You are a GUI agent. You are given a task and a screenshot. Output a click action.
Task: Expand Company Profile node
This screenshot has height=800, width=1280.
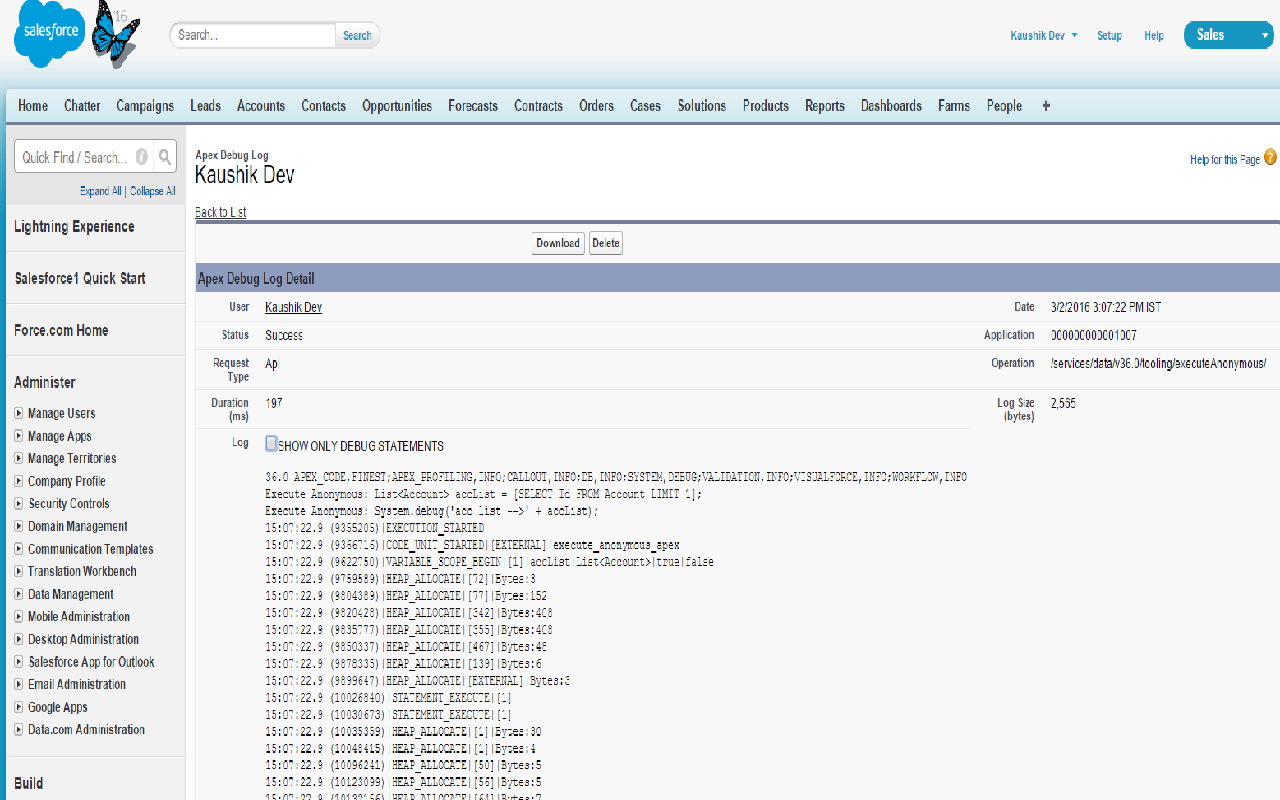pos(19,481)
